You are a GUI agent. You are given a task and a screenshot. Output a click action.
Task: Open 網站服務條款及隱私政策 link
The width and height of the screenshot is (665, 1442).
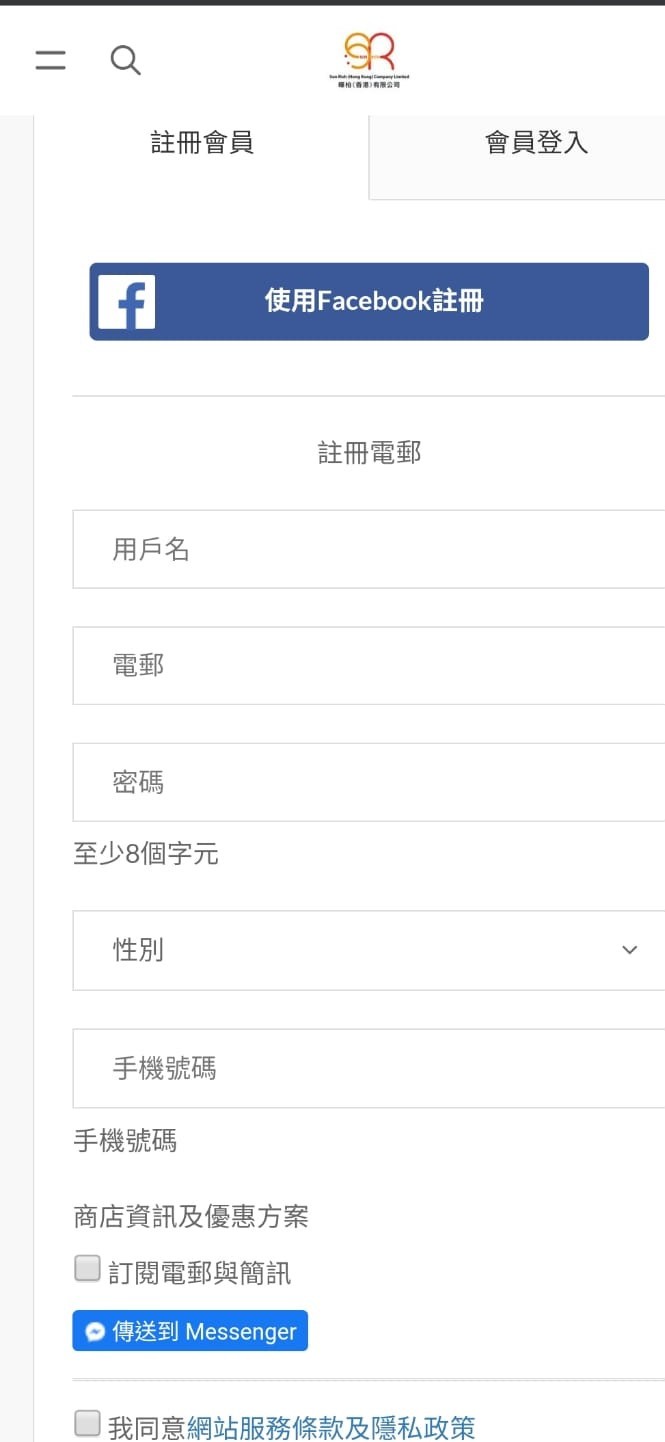click(x=331, y=1427)
